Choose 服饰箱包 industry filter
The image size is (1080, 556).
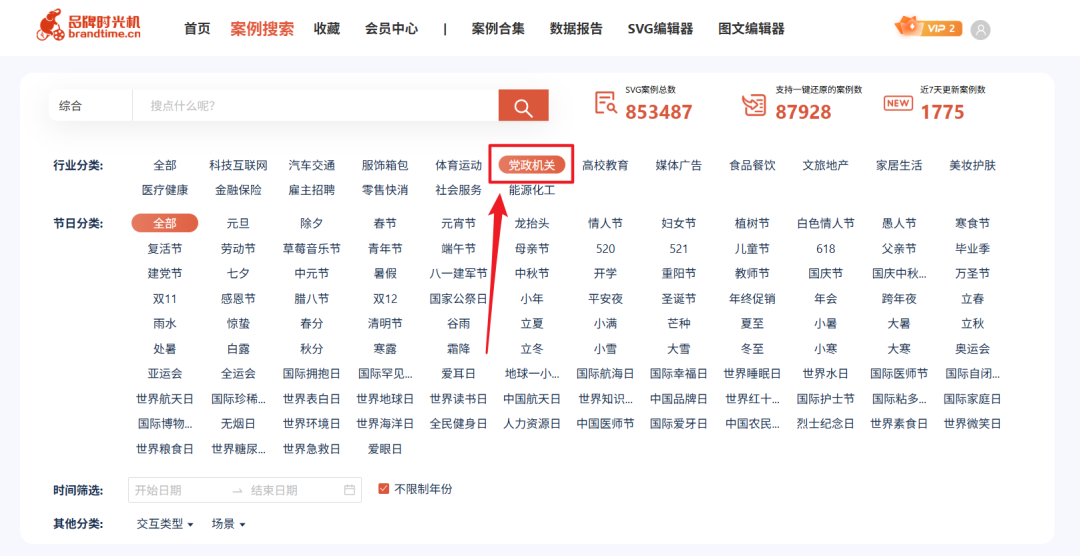point(385,165)
